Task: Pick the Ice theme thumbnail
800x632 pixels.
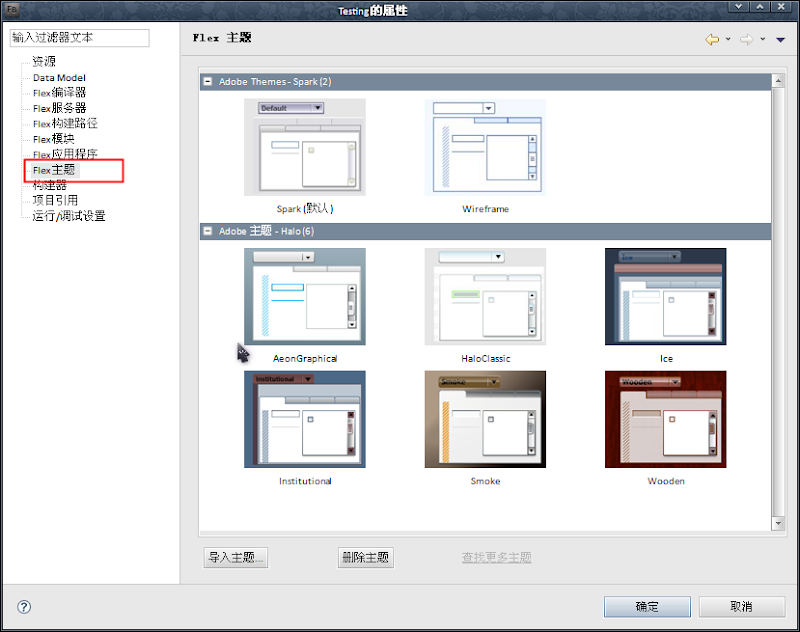Action: point(665,297)
